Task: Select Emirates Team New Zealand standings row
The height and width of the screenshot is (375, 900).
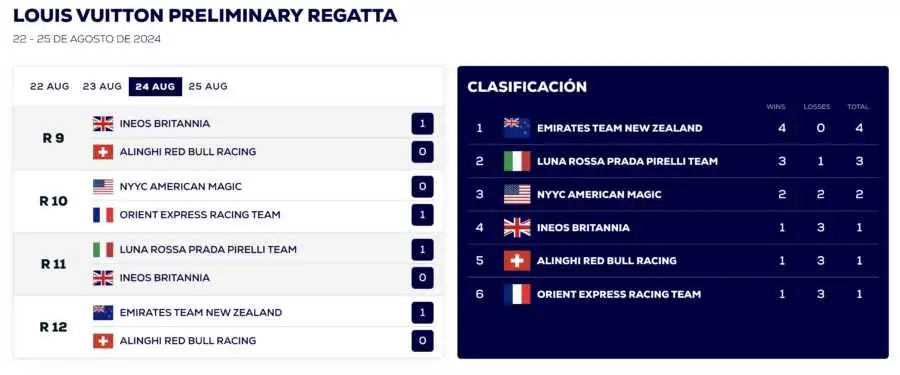Action: (673, 128)
